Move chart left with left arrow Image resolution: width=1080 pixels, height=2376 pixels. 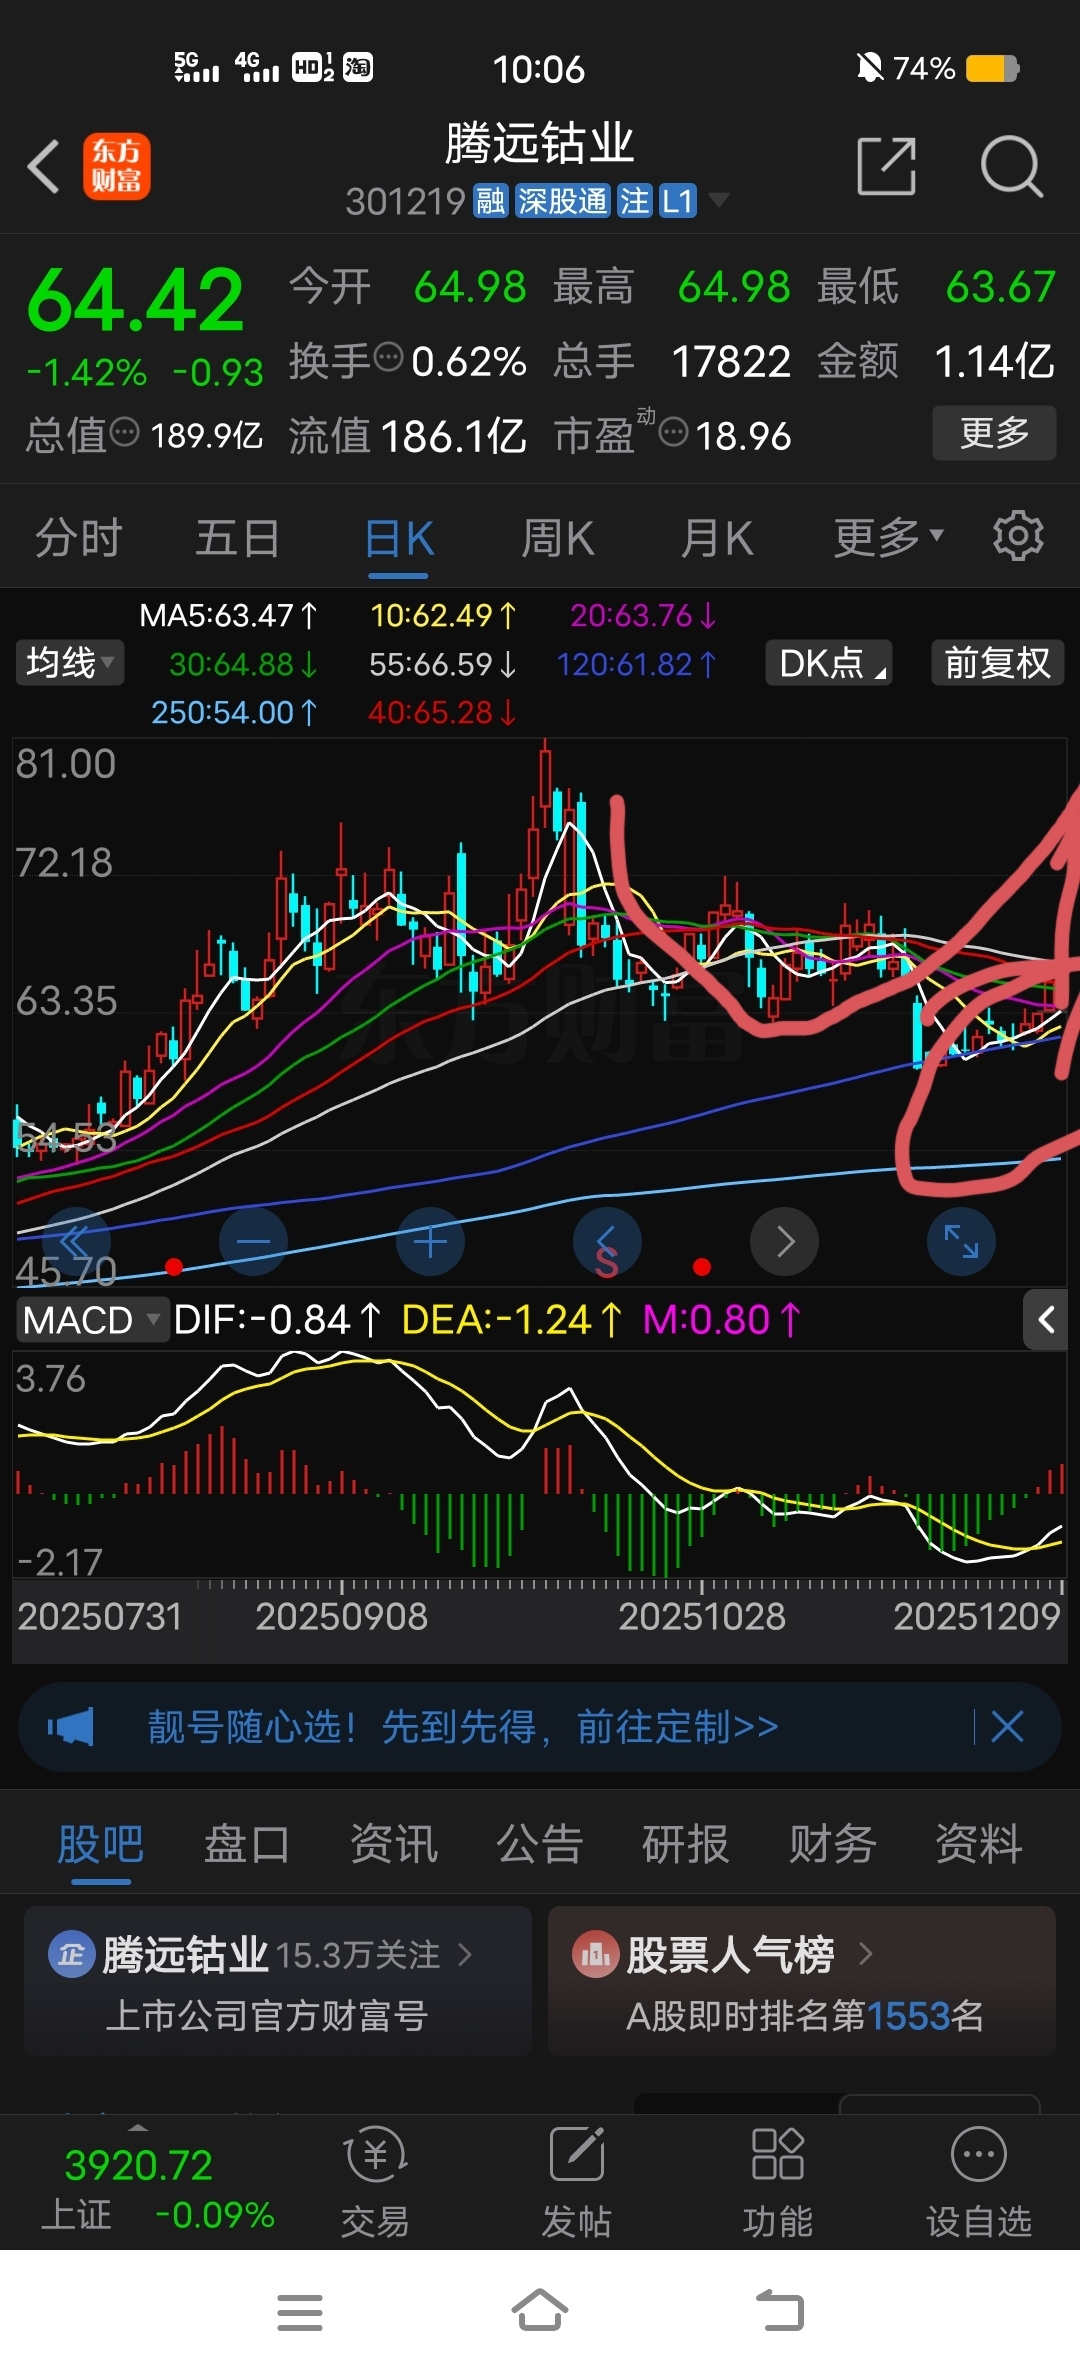tap(607, 1241)
